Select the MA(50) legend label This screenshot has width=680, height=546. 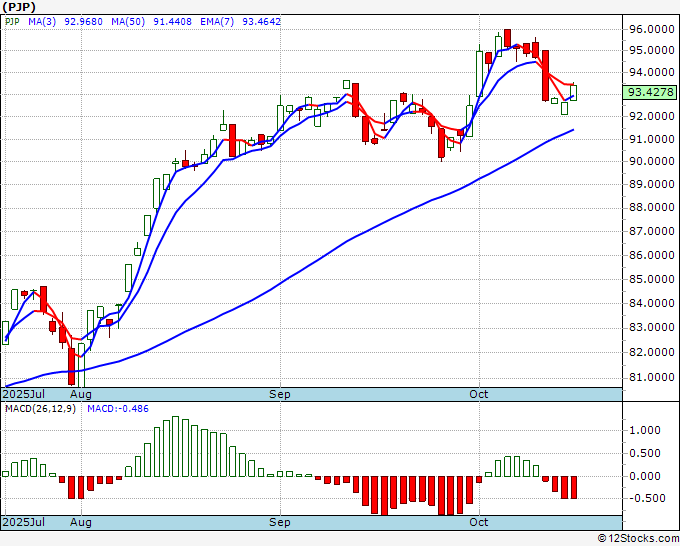(128, 21)
